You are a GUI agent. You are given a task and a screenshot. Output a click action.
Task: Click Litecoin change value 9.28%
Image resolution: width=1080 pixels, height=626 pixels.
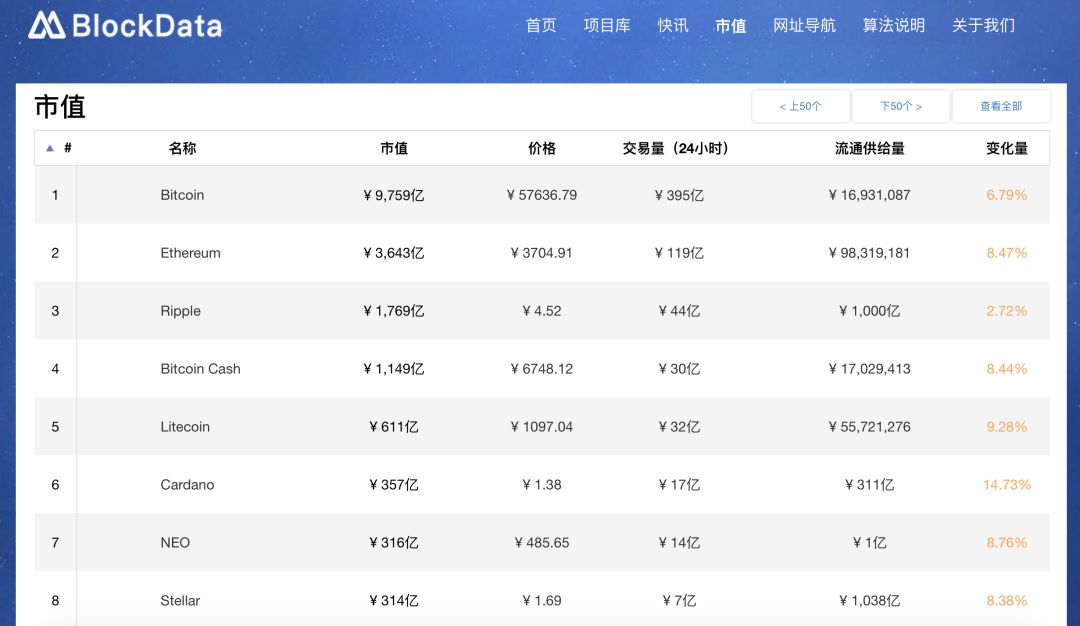(x=1007, y=426)
